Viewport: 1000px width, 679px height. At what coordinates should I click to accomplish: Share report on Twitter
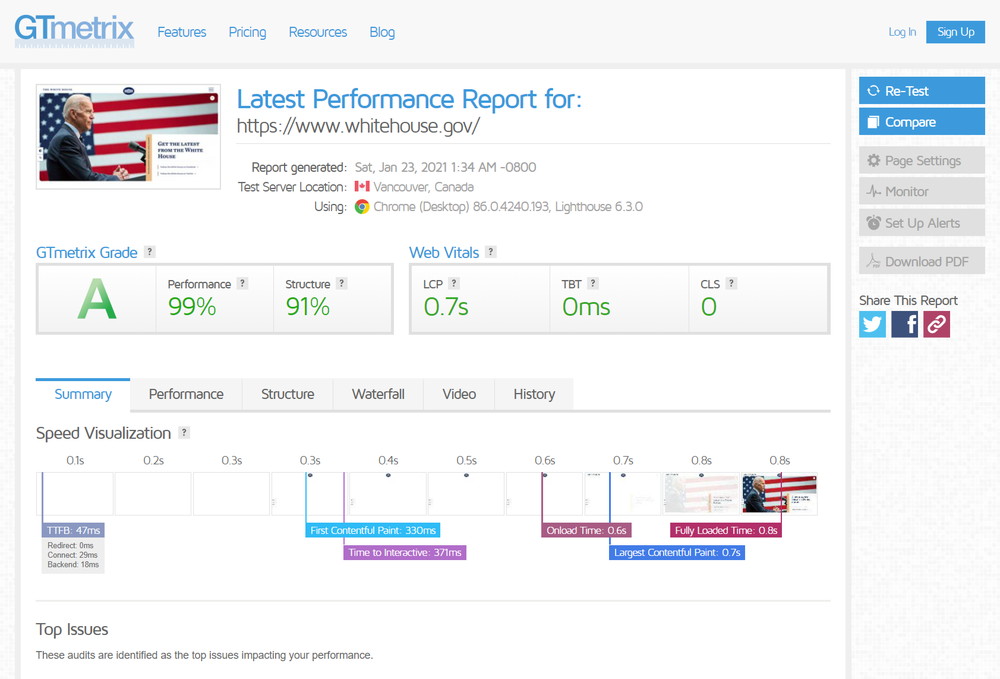point(872,325)
